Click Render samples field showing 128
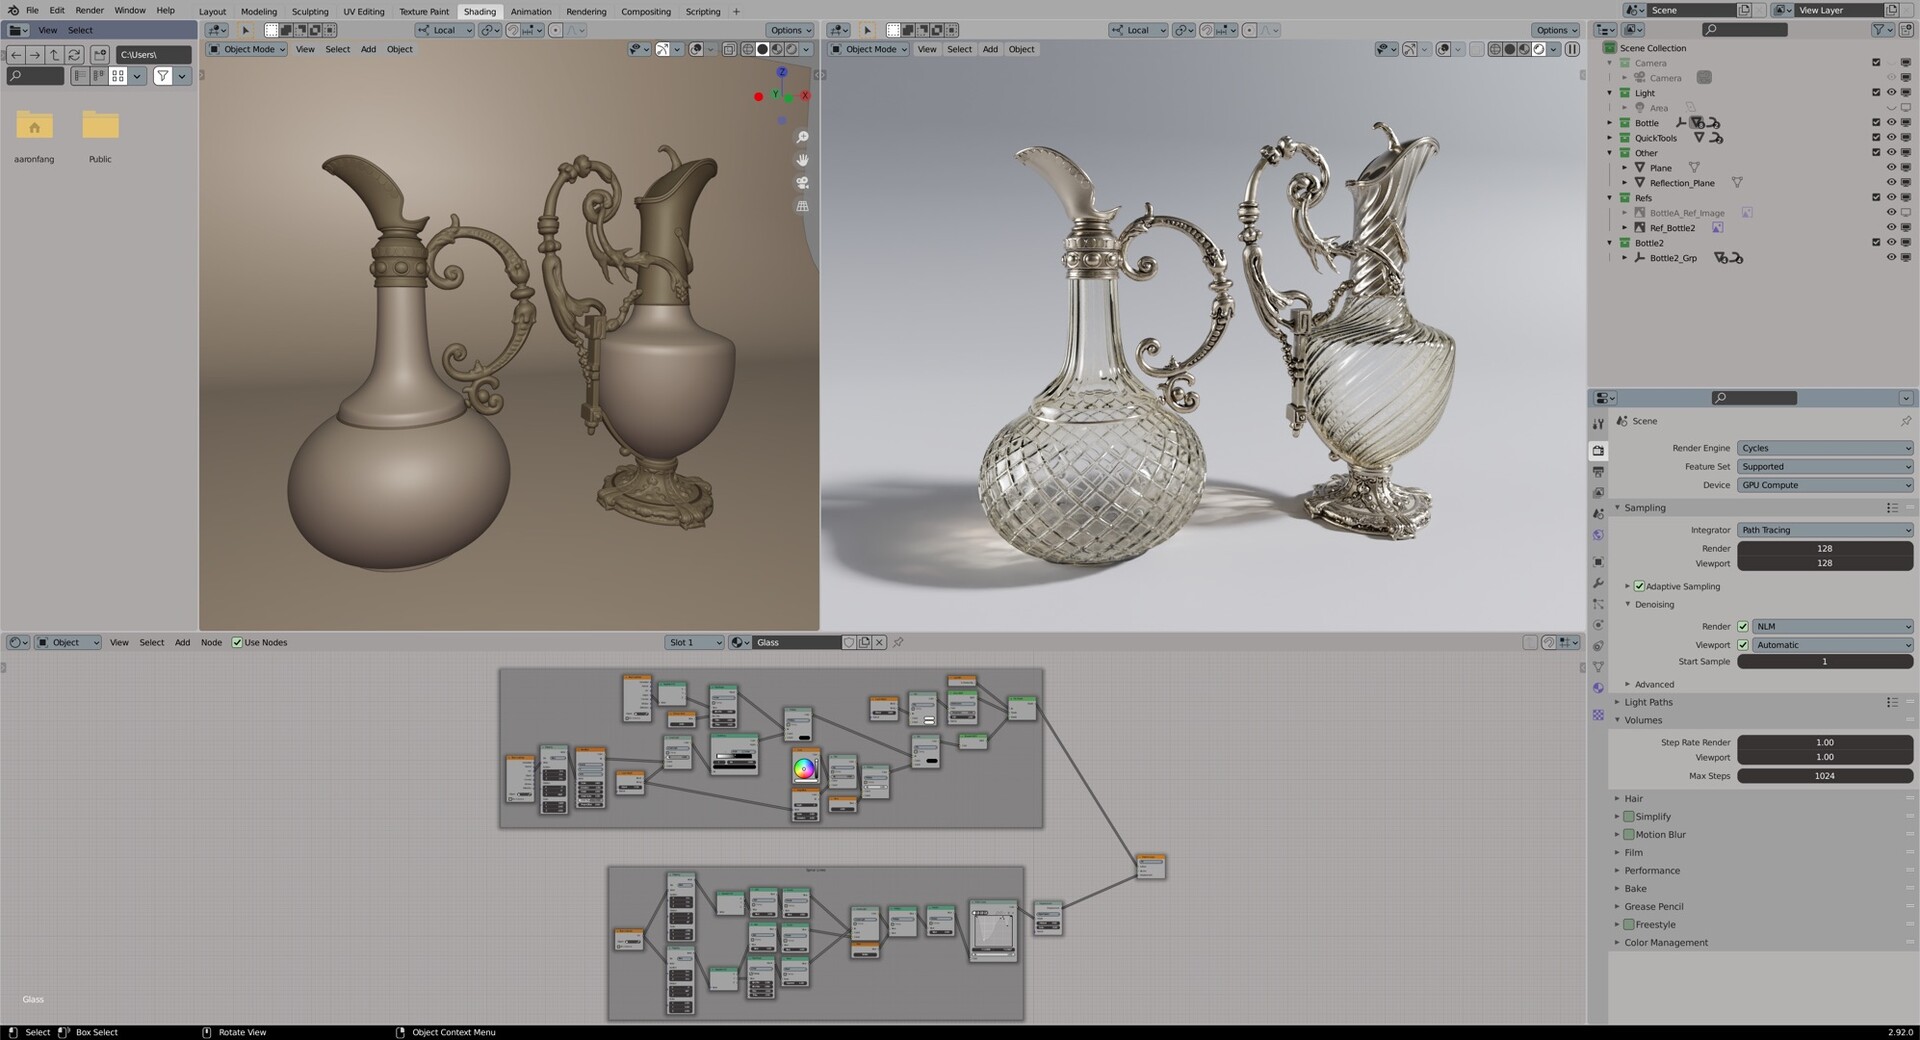The width and height of the screenshot is (1920, 1040). 1825,549
